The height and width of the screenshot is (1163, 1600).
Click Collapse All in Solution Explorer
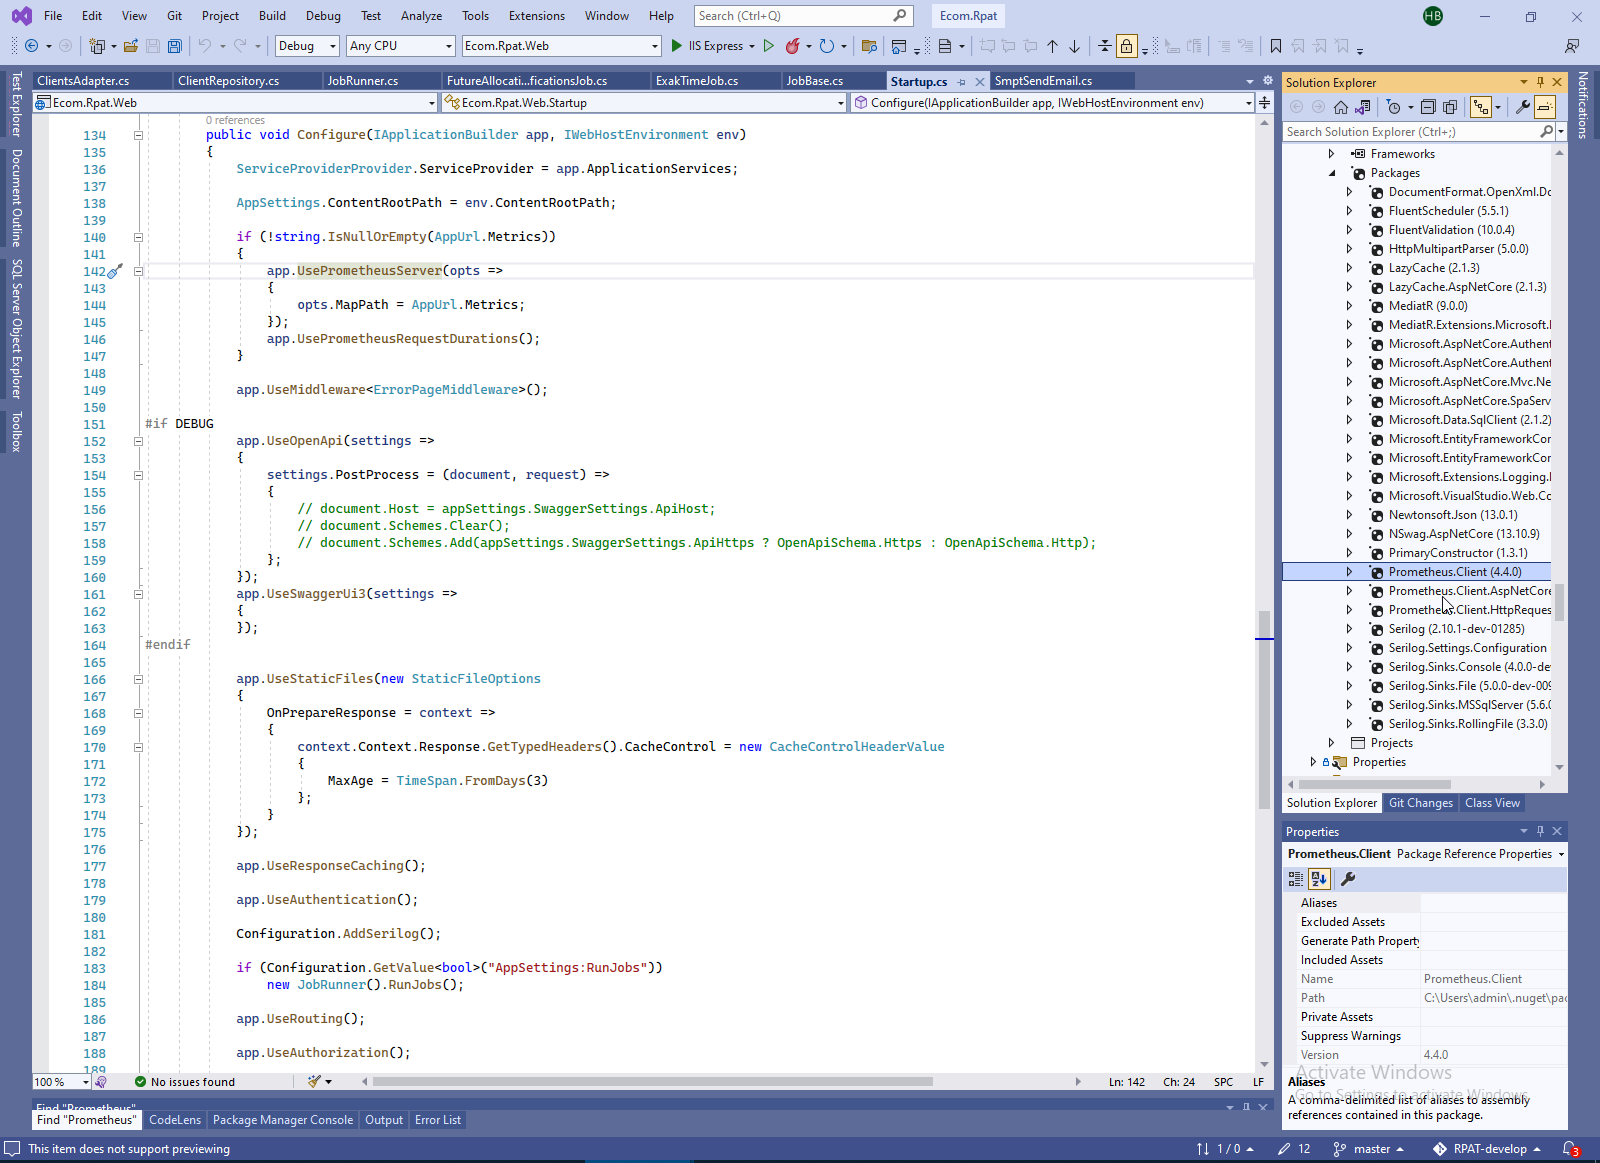(1428, 107)
